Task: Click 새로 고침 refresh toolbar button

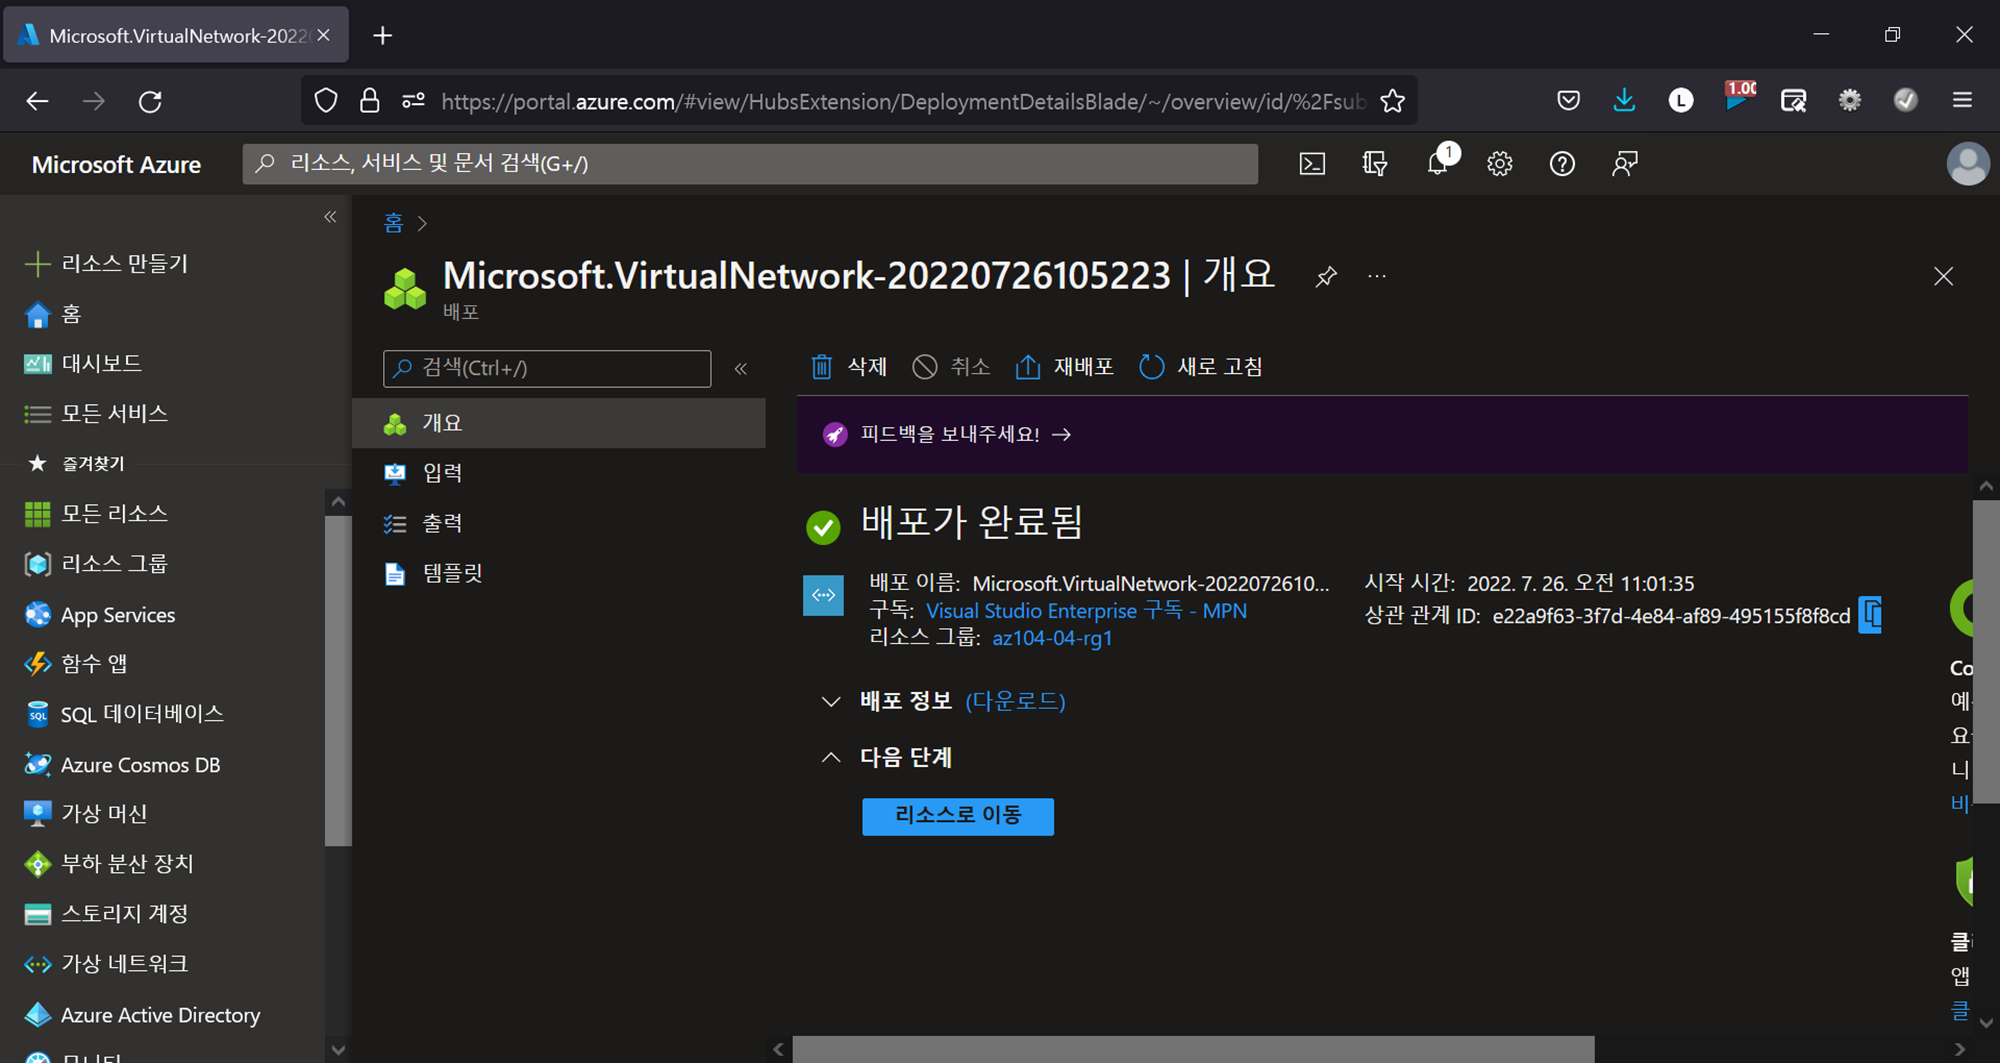Action: [1200, 367]
